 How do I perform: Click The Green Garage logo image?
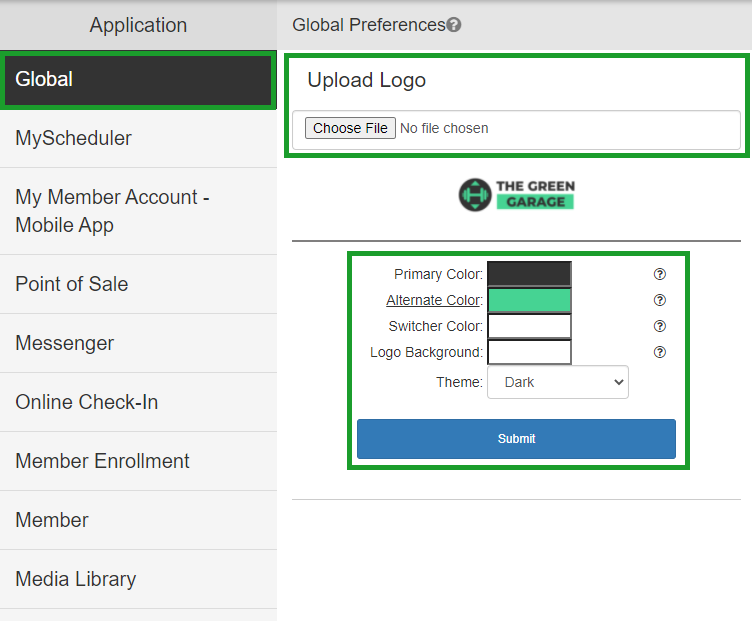517,195
